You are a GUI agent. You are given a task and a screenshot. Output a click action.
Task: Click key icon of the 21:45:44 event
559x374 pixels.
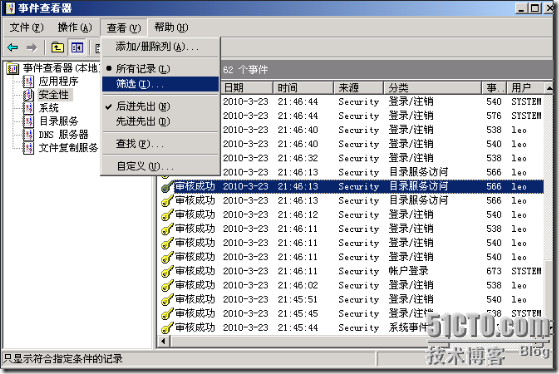[167, 328]
